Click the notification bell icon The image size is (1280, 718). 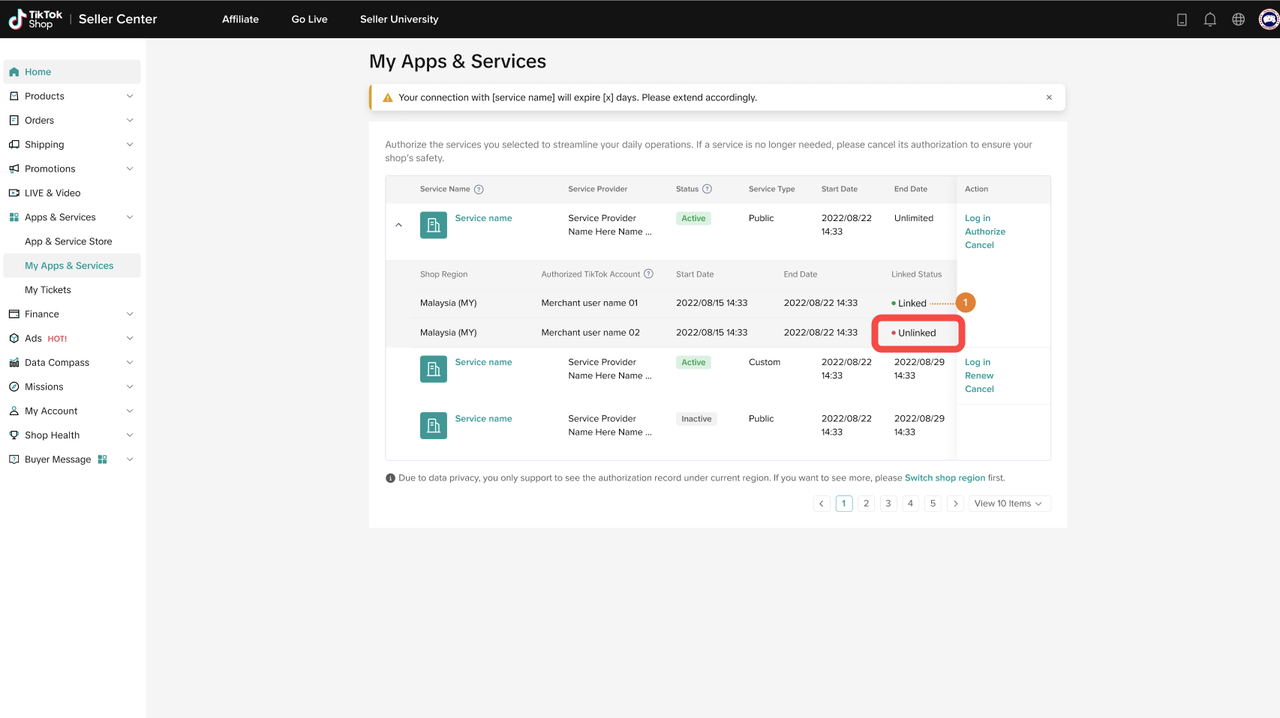tap(1210, 19)
